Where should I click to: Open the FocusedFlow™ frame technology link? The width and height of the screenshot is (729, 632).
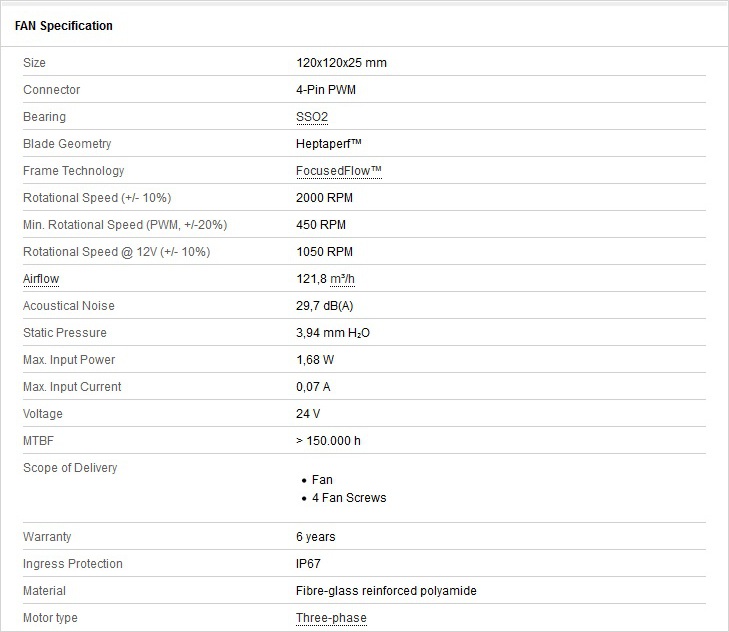[x=339, y=171]
